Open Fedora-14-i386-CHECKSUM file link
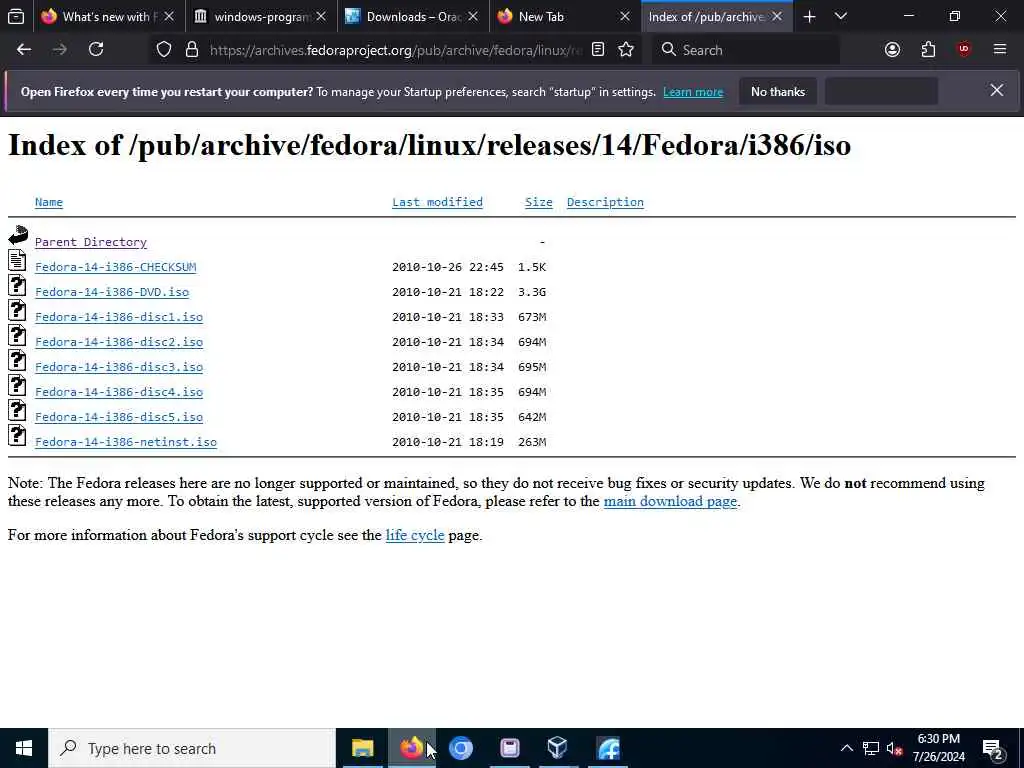The image size is (1024, 768). [x=116, y=267]
